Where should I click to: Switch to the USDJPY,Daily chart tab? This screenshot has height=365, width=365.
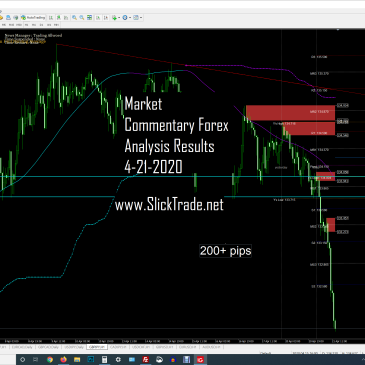coord(74,347)
